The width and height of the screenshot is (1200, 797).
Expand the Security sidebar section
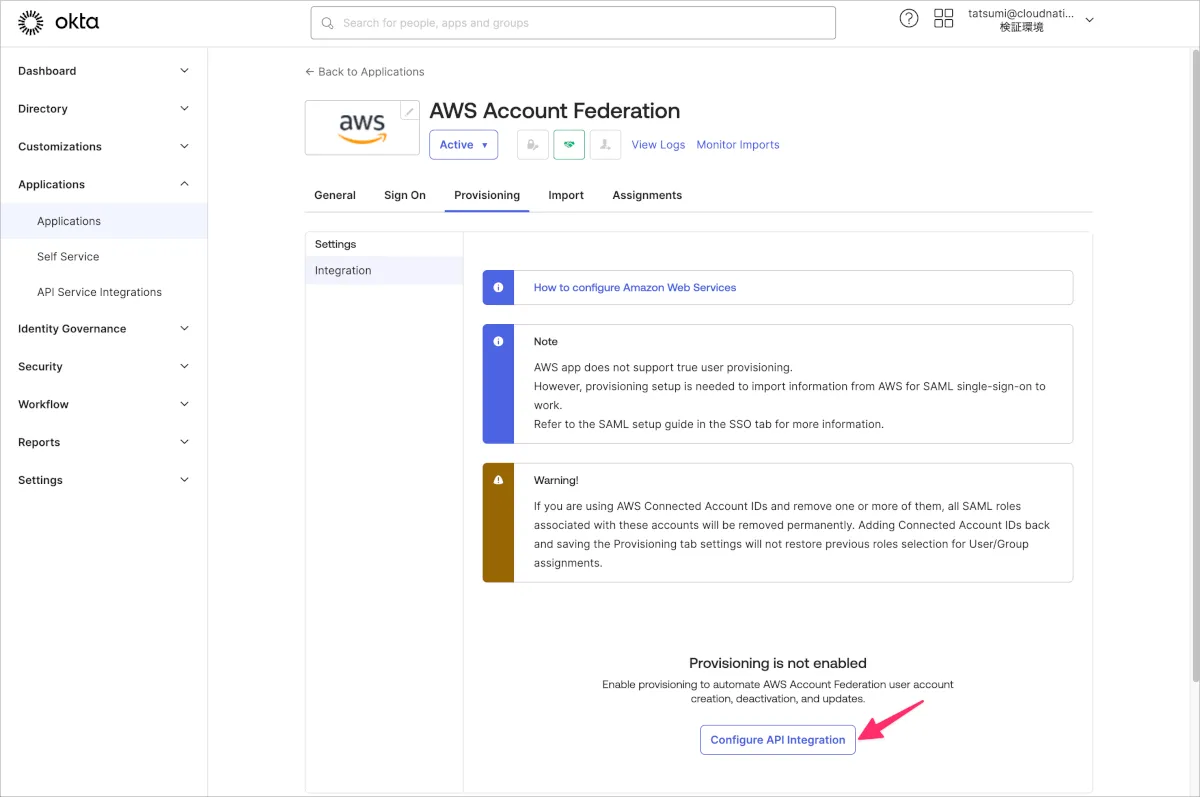(x=103, y=367)
